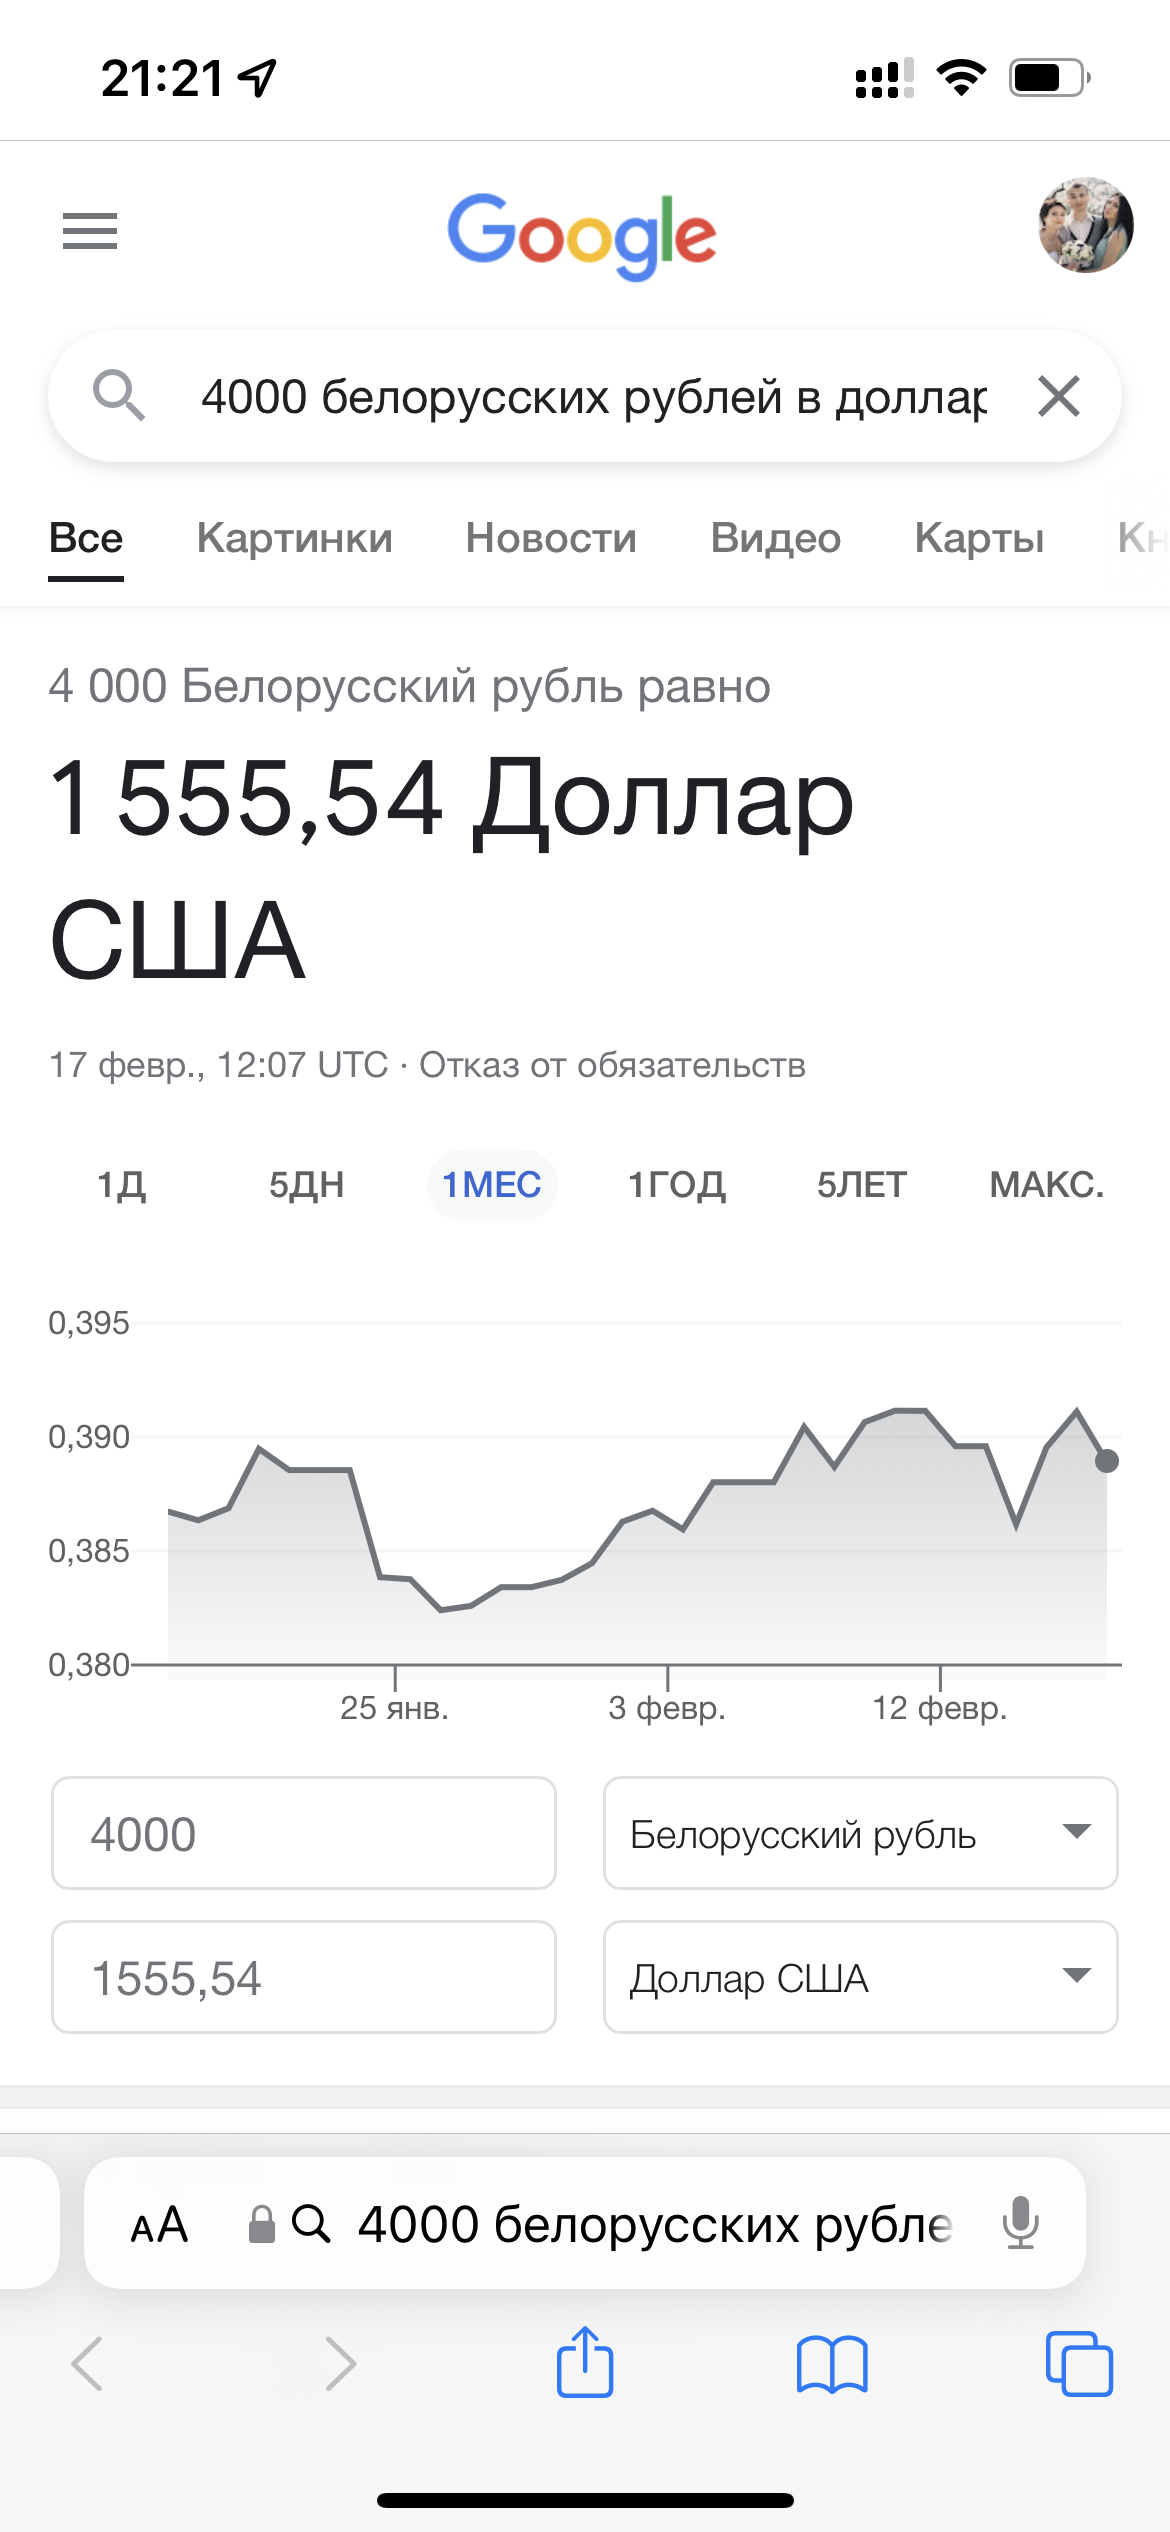Image resolution: width=1170 pixels, height=2532 pixels.
Task: Open the Белорусский рубль currency dropdown
Action: [860, 1833]
